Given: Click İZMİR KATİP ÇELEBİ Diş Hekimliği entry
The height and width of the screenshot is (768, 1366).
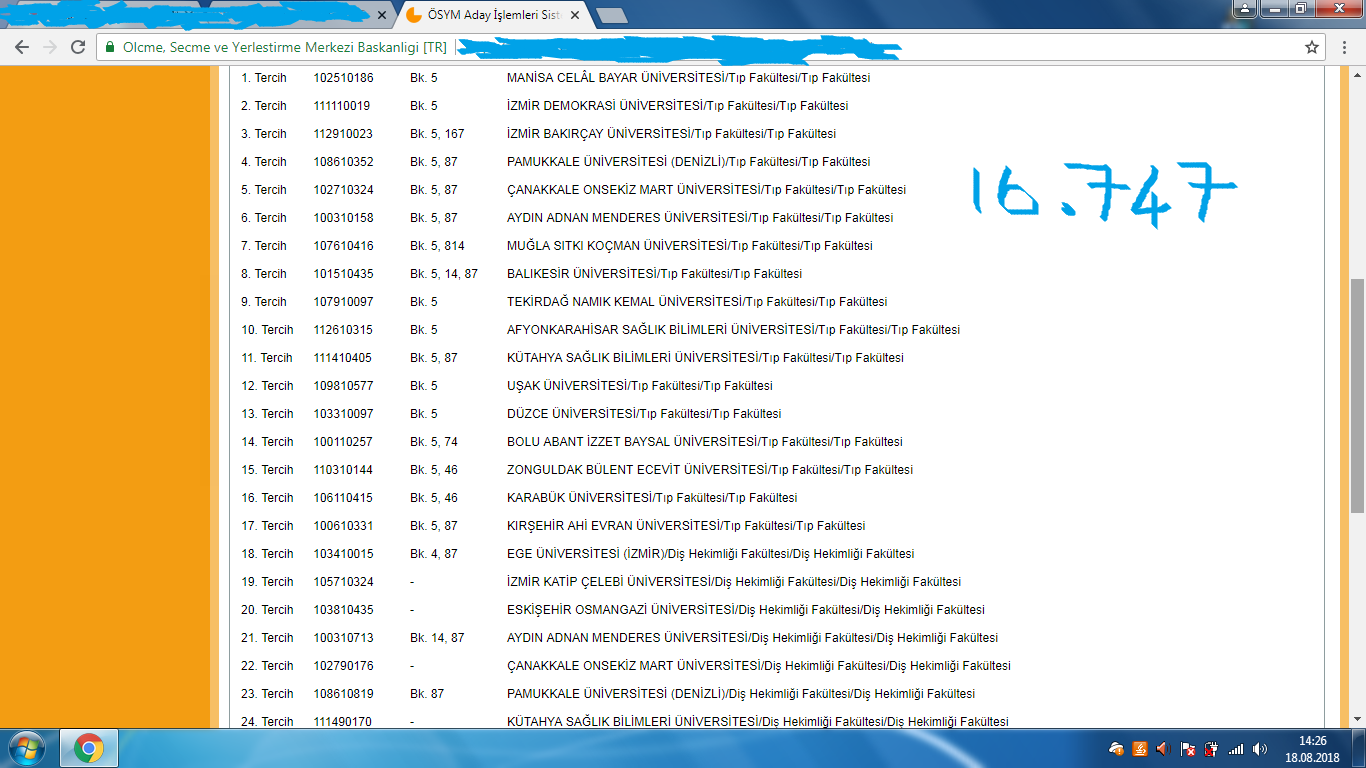Looking at the screenshot, I should [x=734, y=582].
